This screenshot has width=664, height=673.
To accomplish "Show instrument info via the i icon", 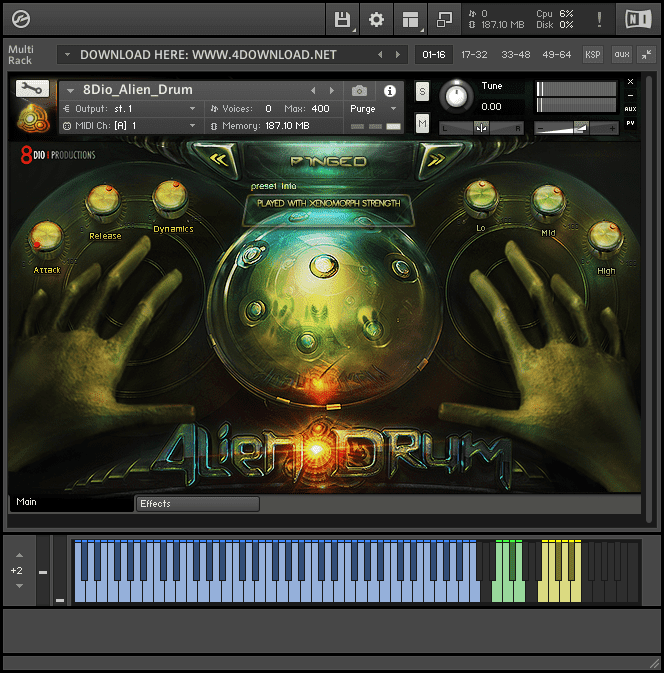I will [390, 91].
